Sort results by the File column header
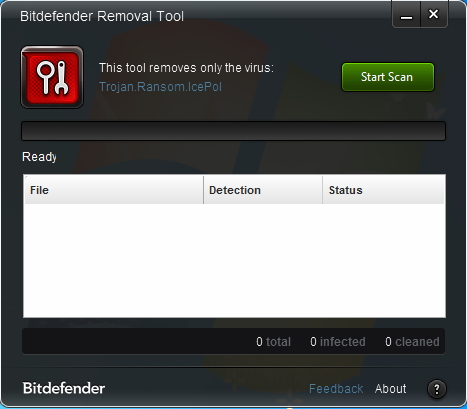 (114, 190)
